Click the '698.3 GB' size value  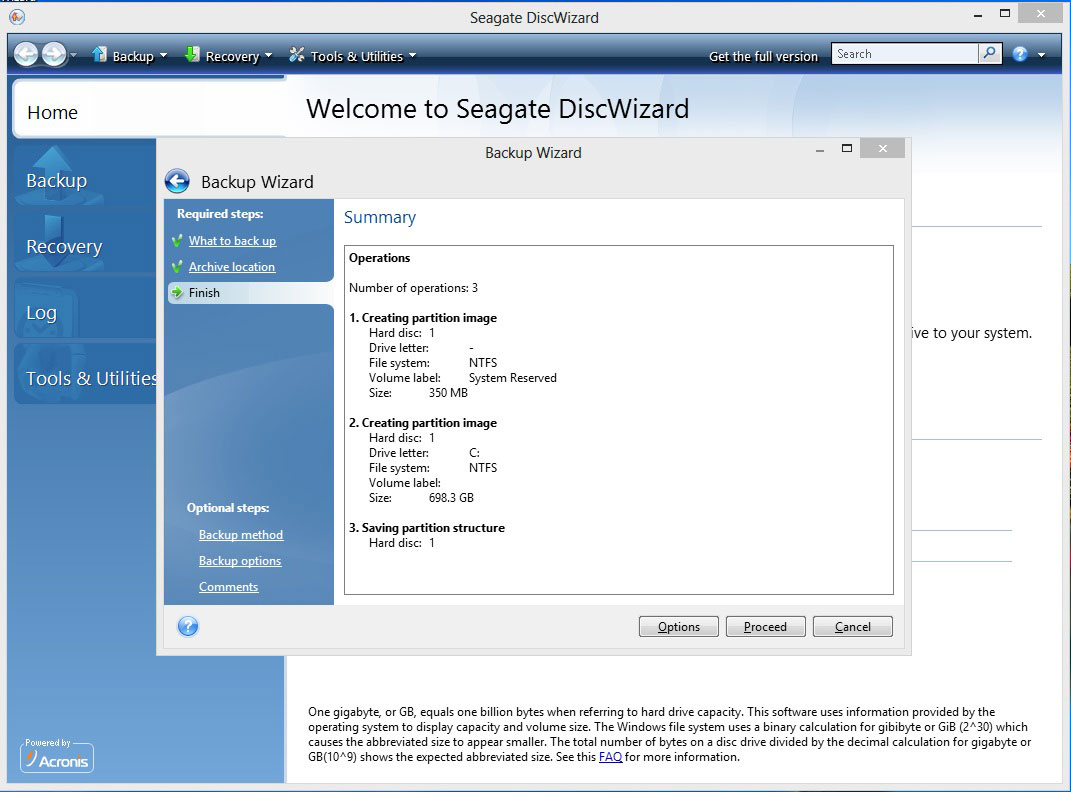click(451, 498)
